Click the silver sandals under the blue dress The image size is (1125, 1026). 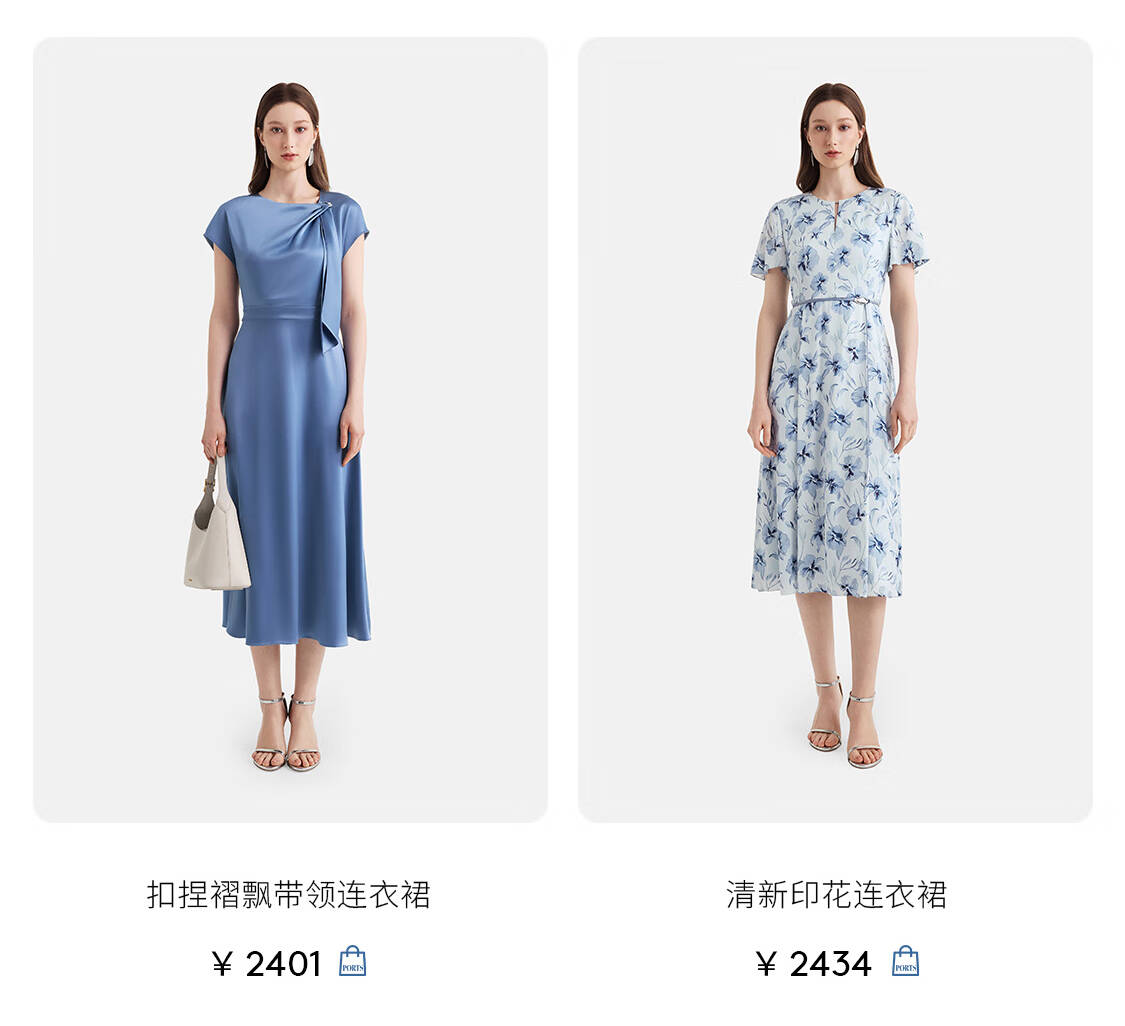(286, 732)
